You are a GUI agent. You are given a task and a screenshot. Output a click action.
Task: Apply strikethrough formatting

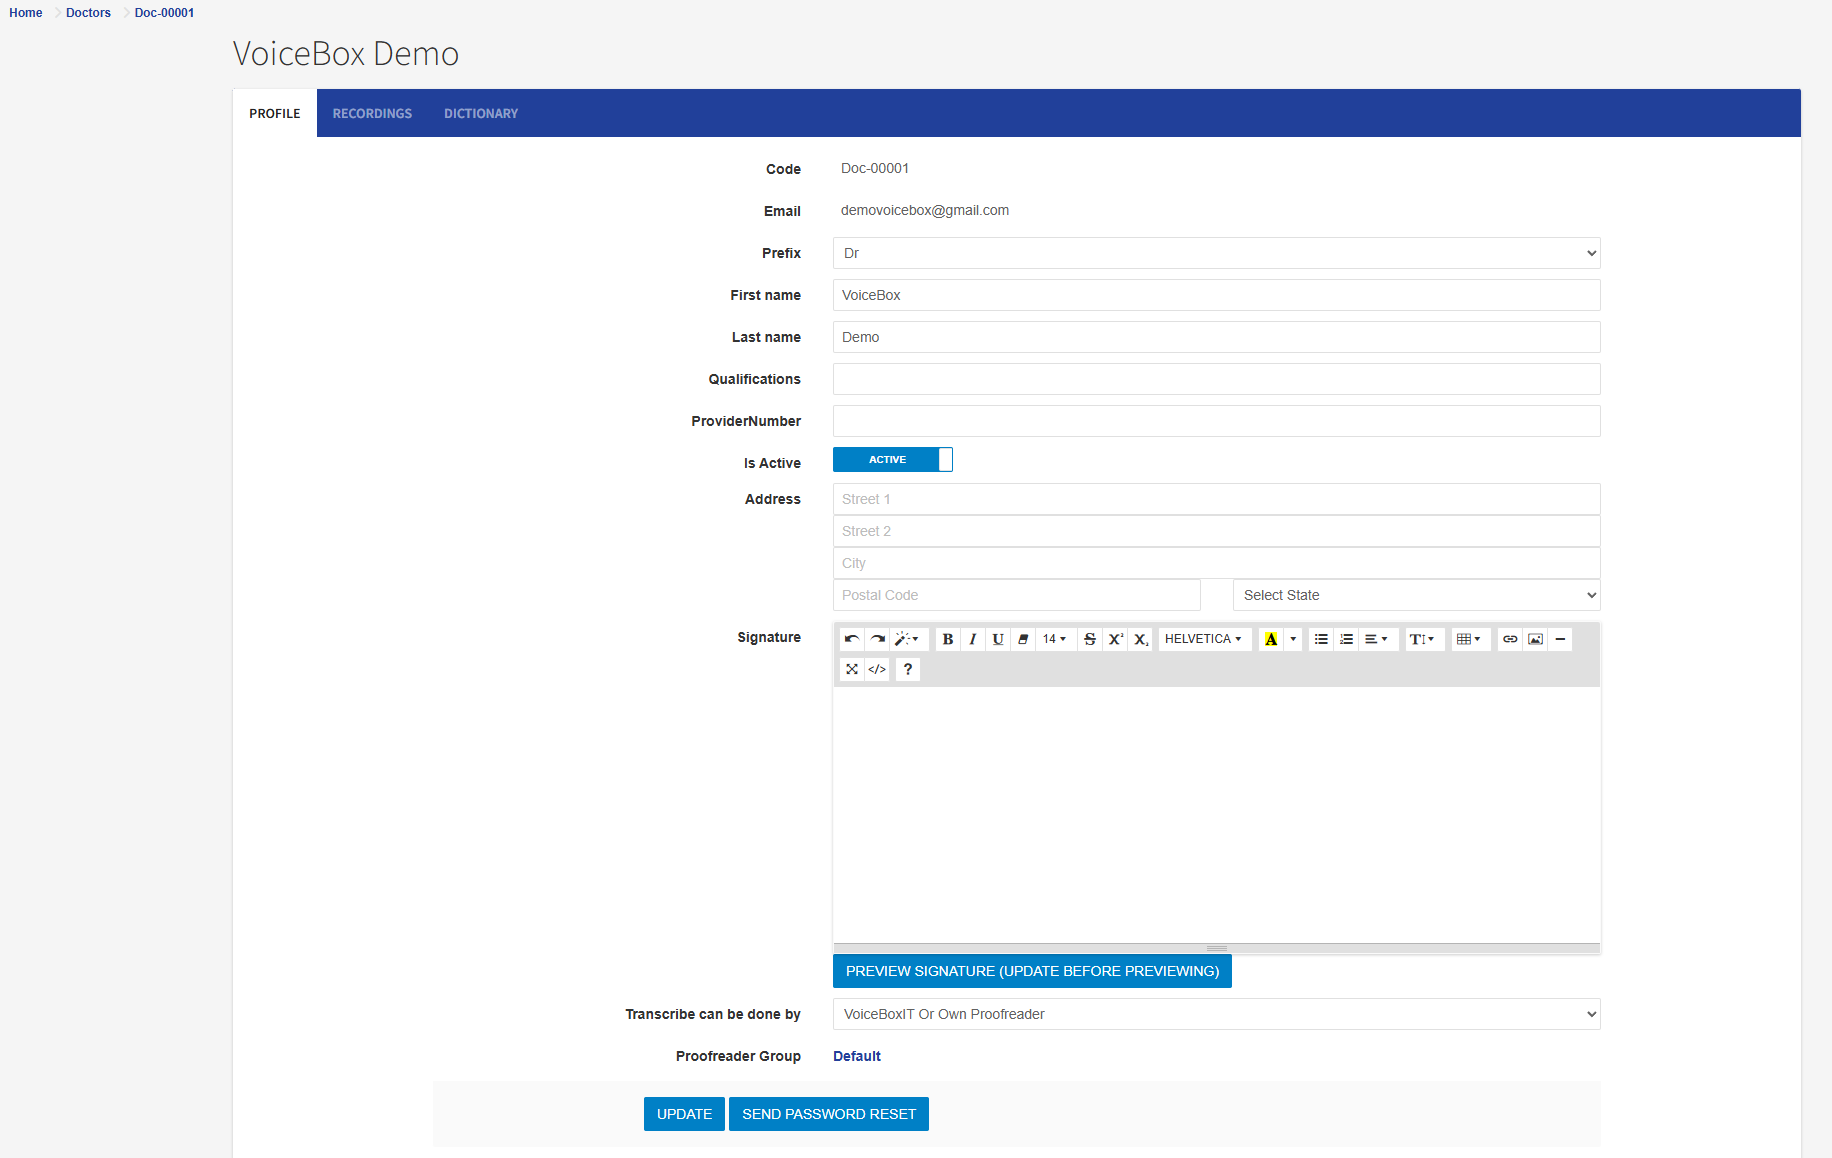tap(1090, 639)
